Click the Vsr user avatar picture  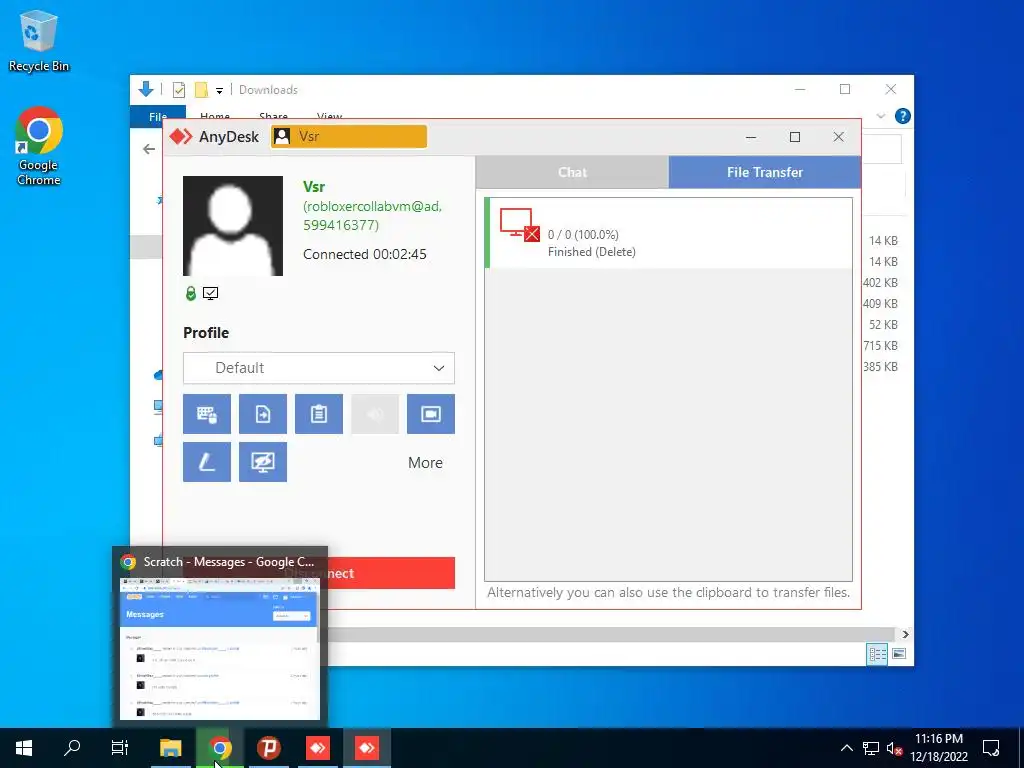click(x=232, y=226)
